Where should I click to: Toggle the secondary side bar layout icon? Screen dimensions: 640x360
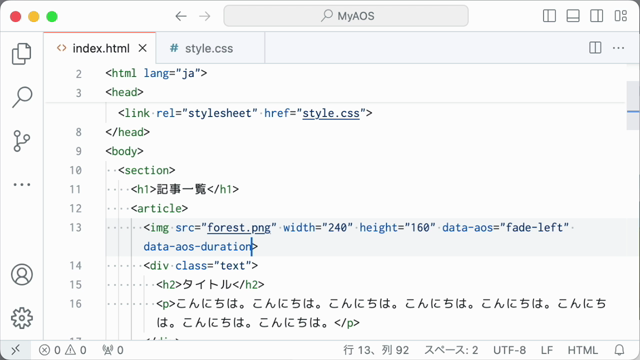[x=596, y=16]
